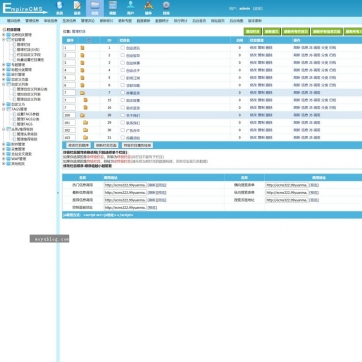This screenshot has height=362, width=362.
Task: Click the round icon in the table header
Action: pyautogui.click(x=89, y=40)
